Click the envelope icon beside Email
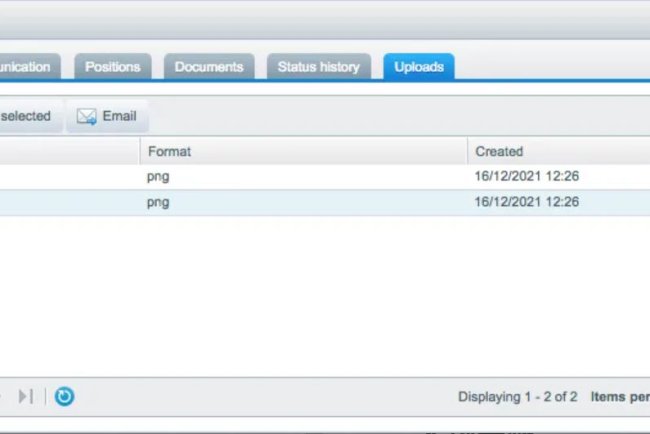The width and height of the screenshot is (650, 434). (x=87, y=116)
